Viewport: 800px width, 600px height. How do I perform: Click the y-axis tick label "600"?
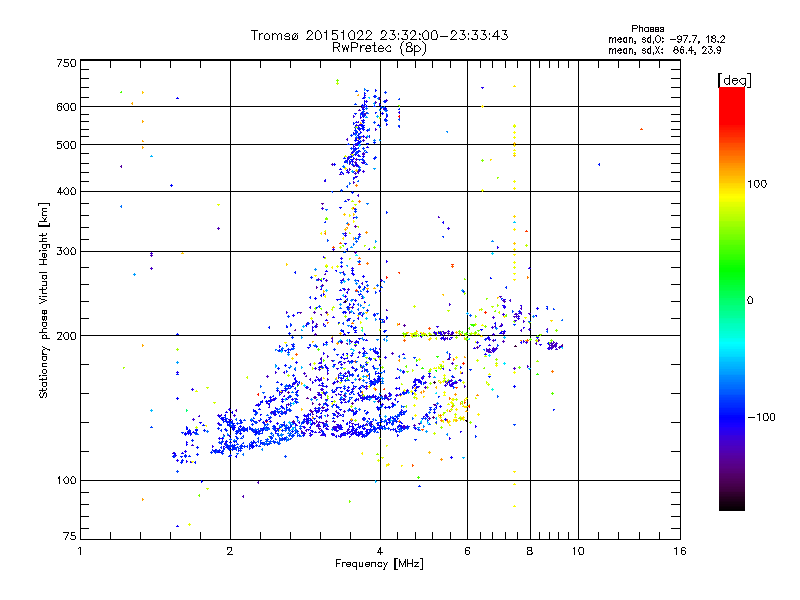pyautogui.click(x=66, y=107)
